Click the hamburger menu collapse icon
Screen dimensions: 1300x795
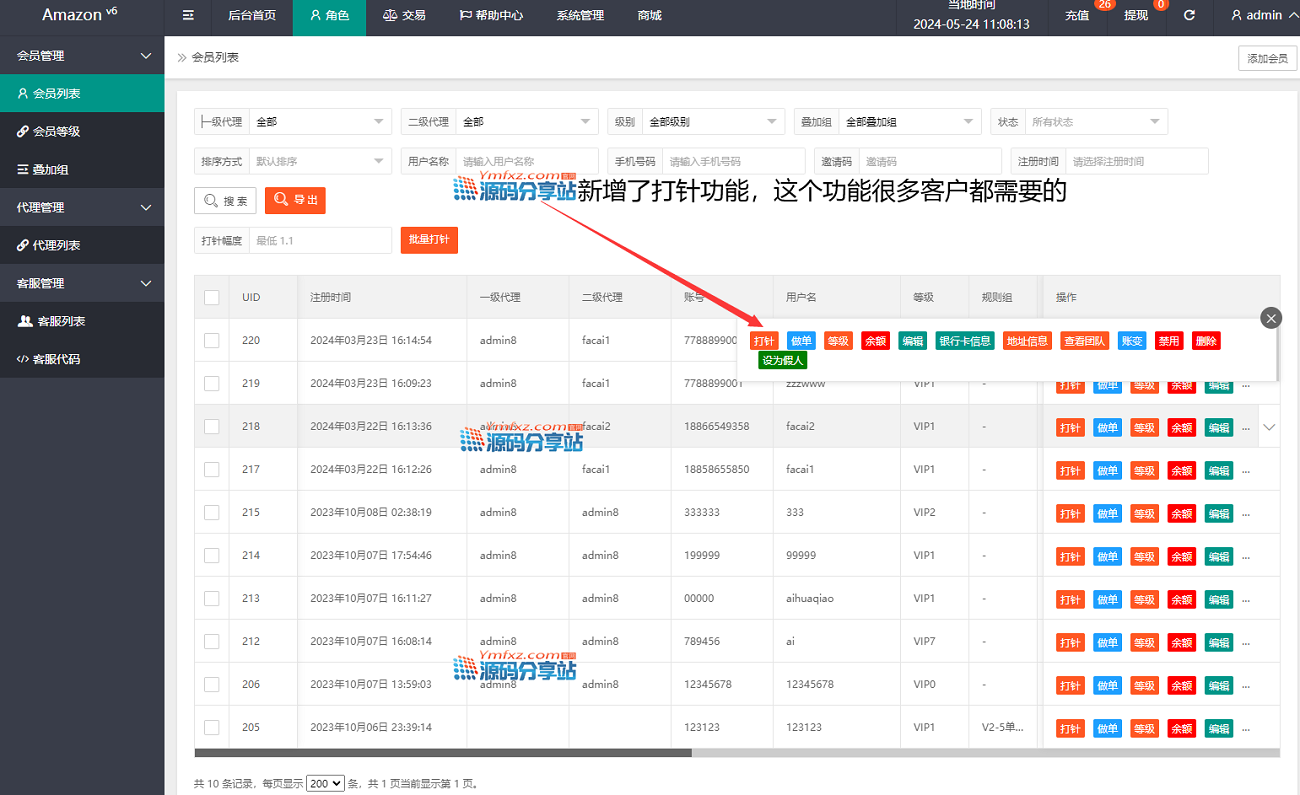(x=188, y=16)
